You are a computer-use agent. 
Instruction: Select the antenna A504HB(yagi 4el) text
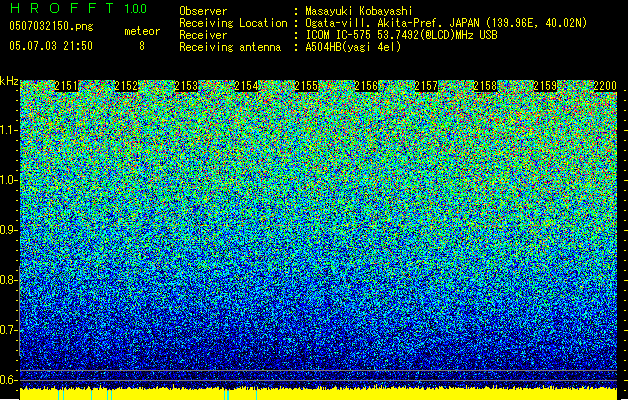point(353,47)
